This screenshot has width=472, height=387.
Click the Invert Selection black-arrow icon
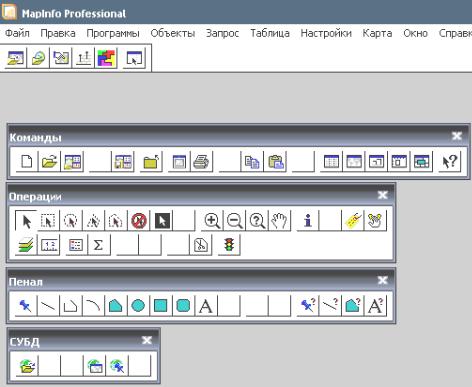[x=162, y=221]
